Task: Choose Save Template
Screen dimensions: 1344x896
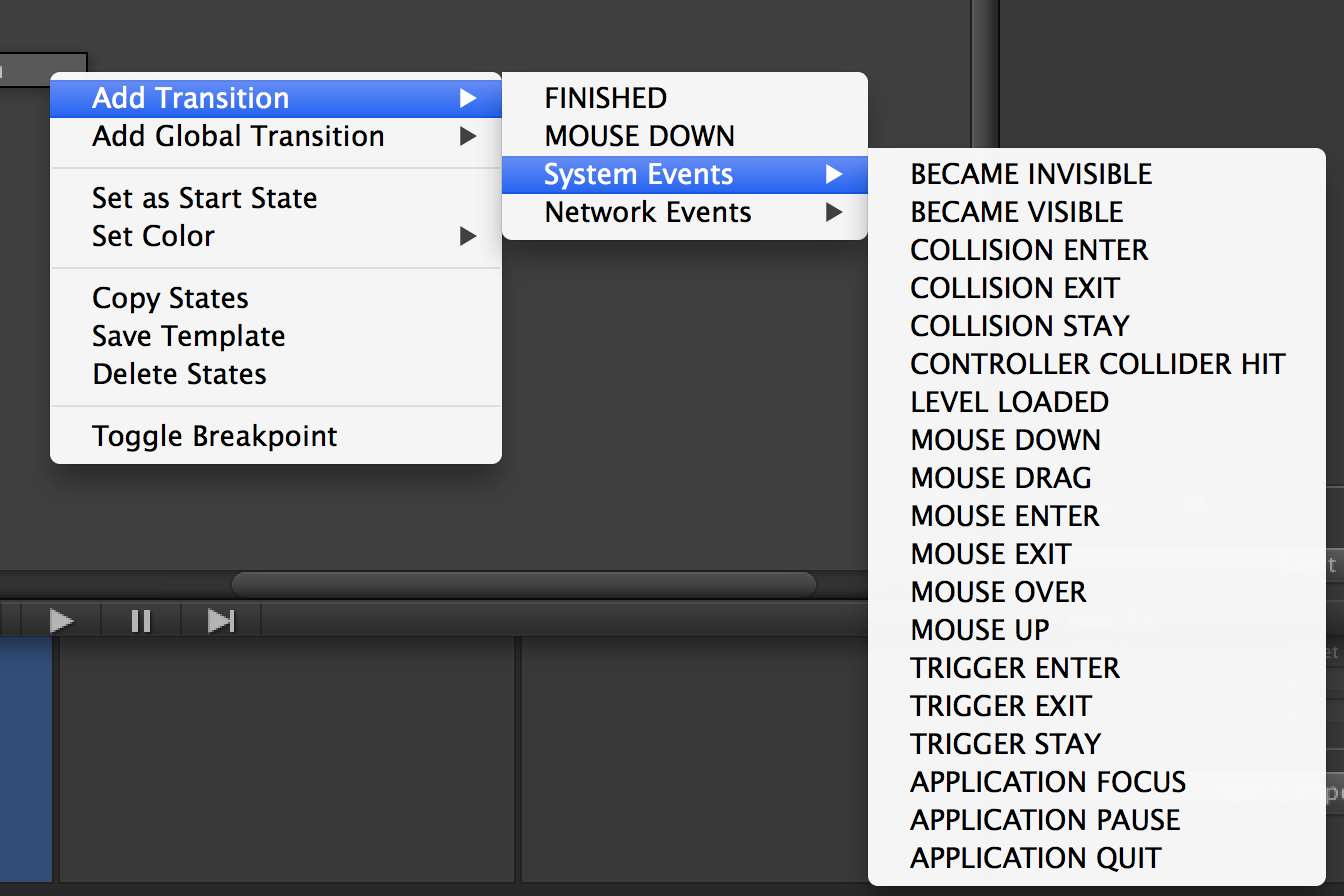Action: [x=189, y=336]
